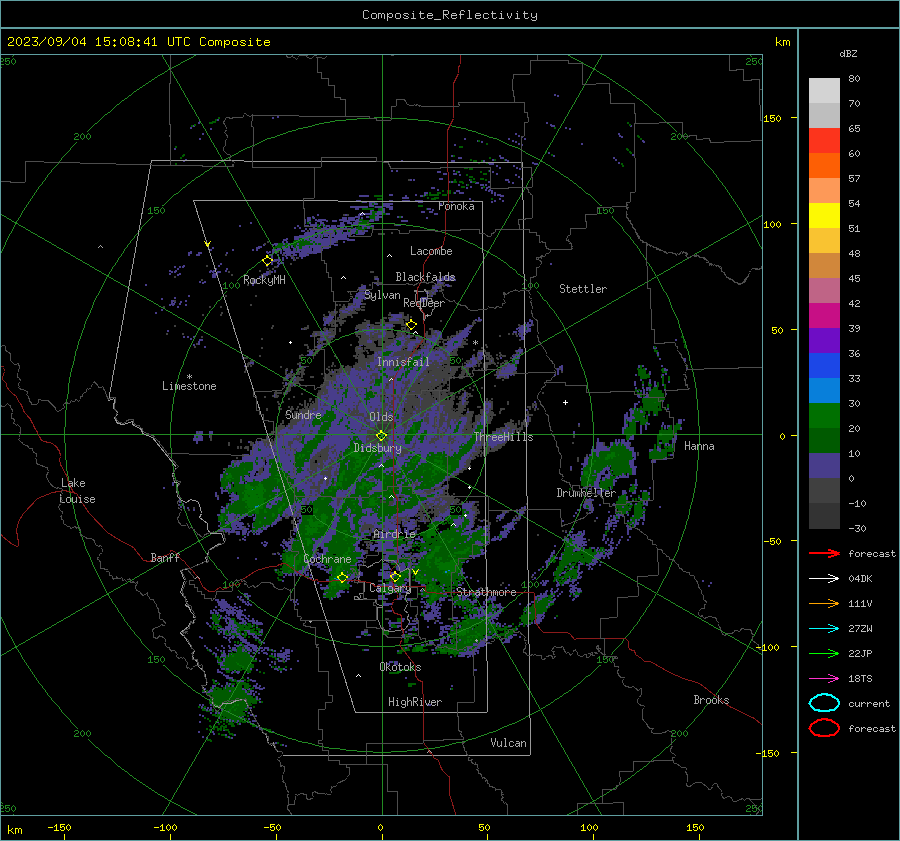Click the yellow radar-center diamond above Didsbury
Viewport: 900px width, 841px height.
[x=382, y=436]
